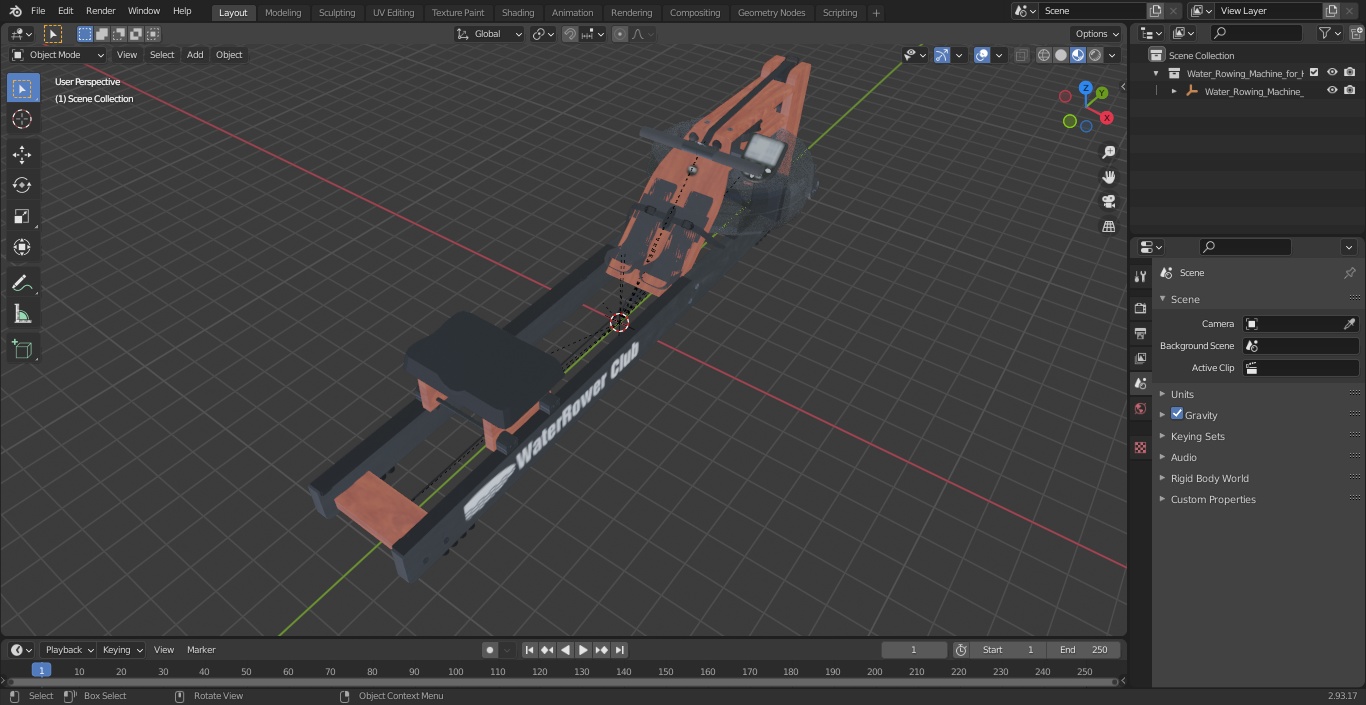This screenshot has height=705, width=1366.
Task: Open the File menu
Action: click(38, 11)
